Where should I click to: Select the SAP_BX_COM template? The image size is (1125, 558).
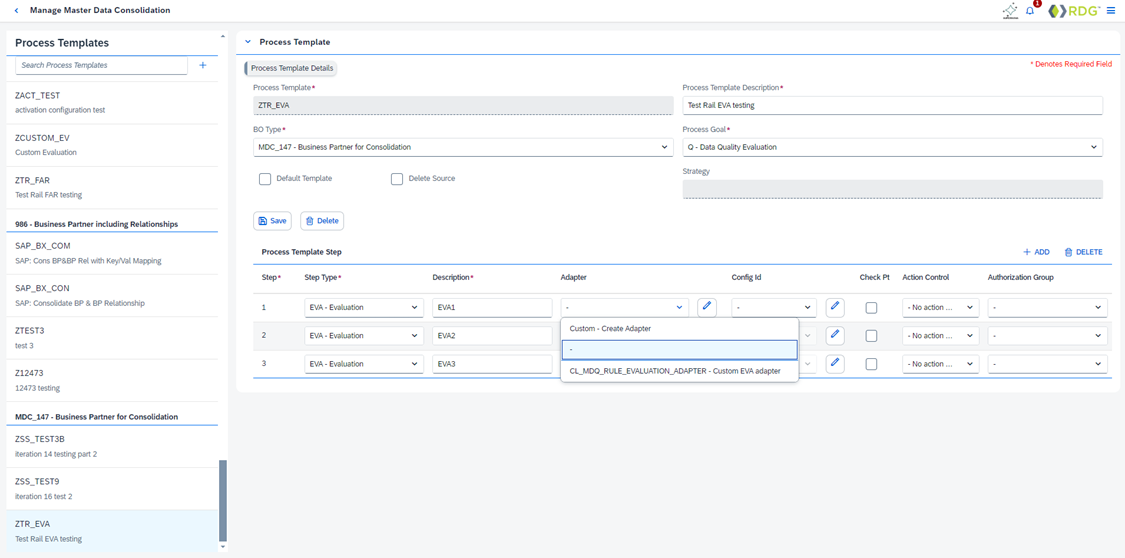(x=112, y=253)
